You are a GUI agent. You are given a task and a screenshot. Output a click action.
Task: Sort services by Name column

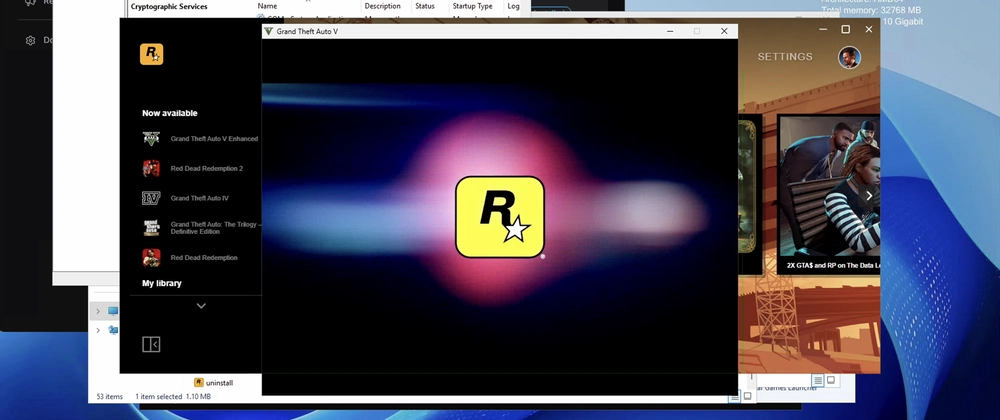267,6
